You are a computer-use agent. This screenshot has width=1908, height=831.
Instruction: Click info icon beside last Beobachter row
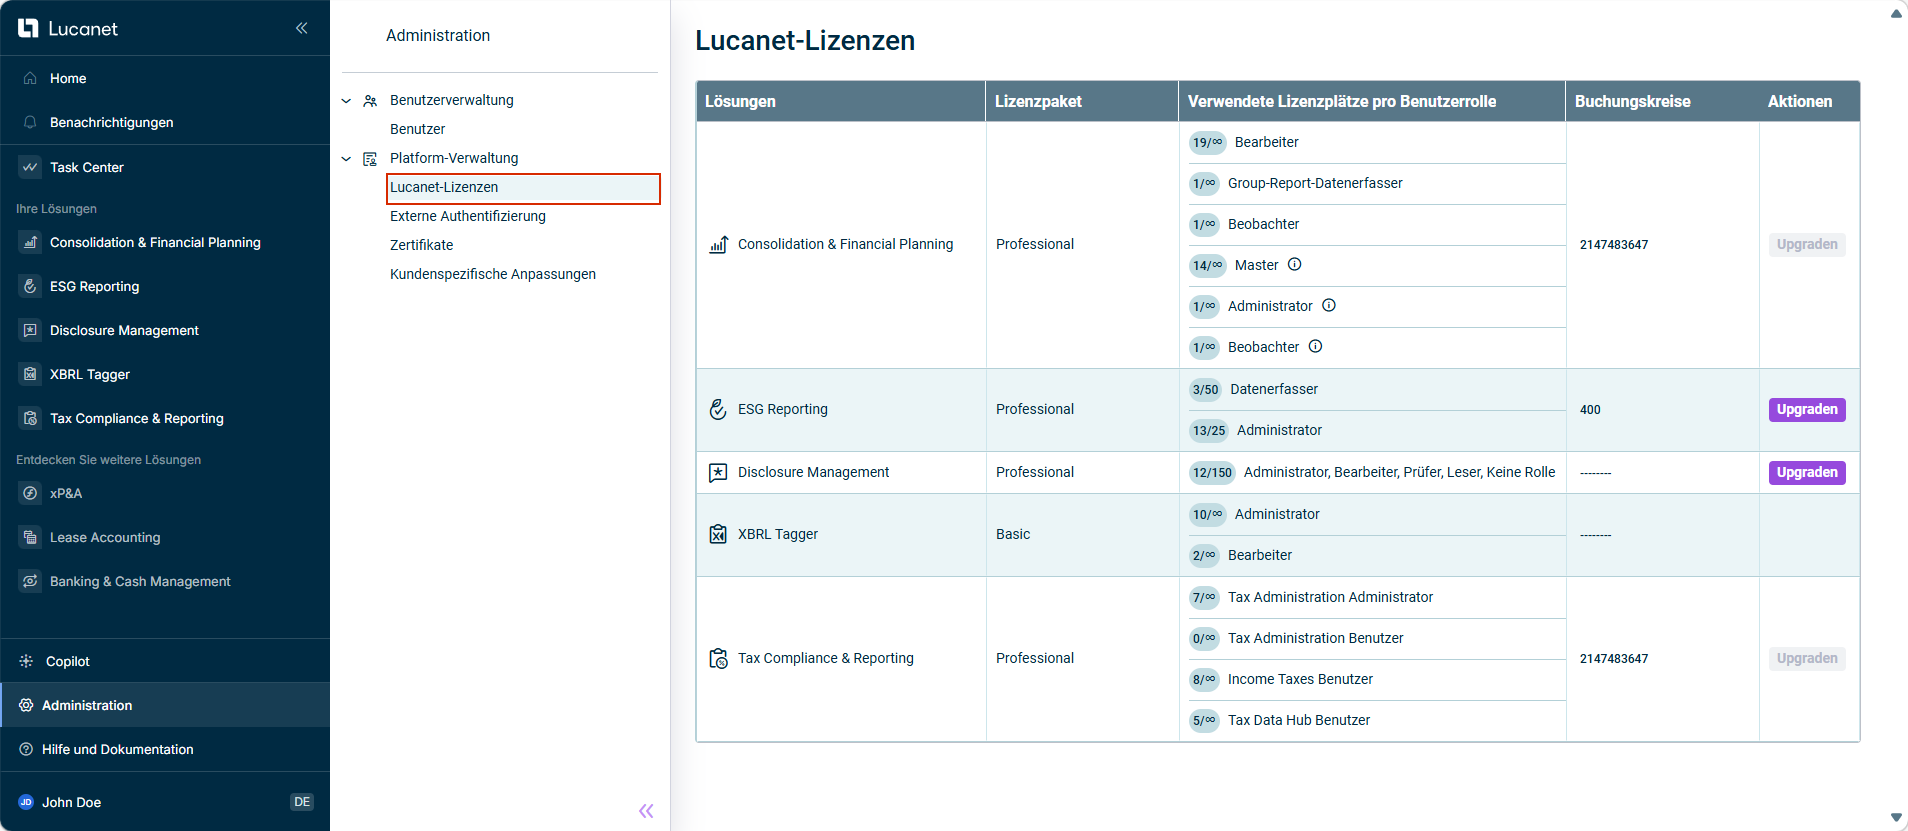(1316, 346)
